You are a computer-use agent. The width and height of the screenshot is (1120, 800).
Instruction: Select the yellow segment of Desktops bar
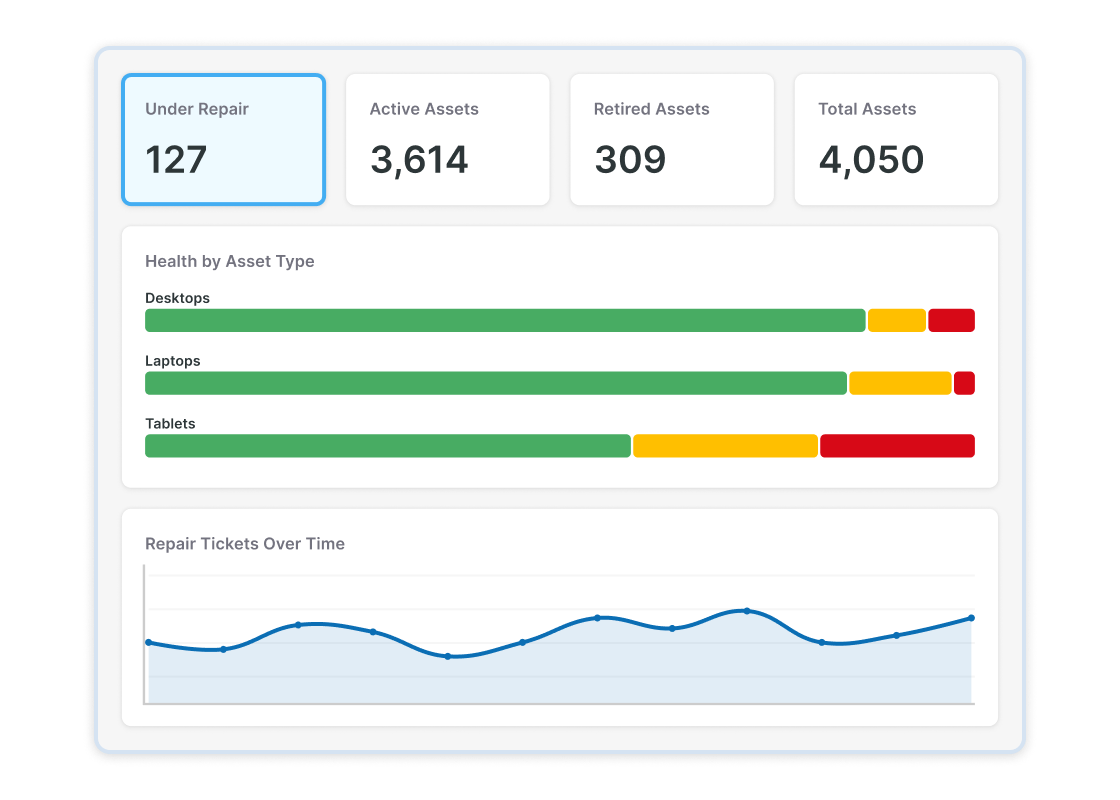pos(896,320)
